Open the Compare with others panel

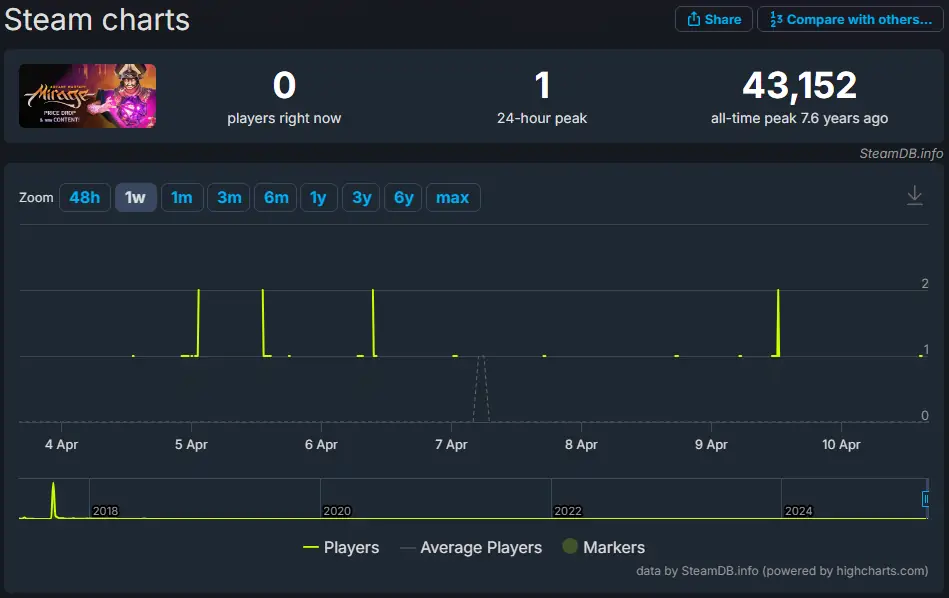tap(849, 18)
